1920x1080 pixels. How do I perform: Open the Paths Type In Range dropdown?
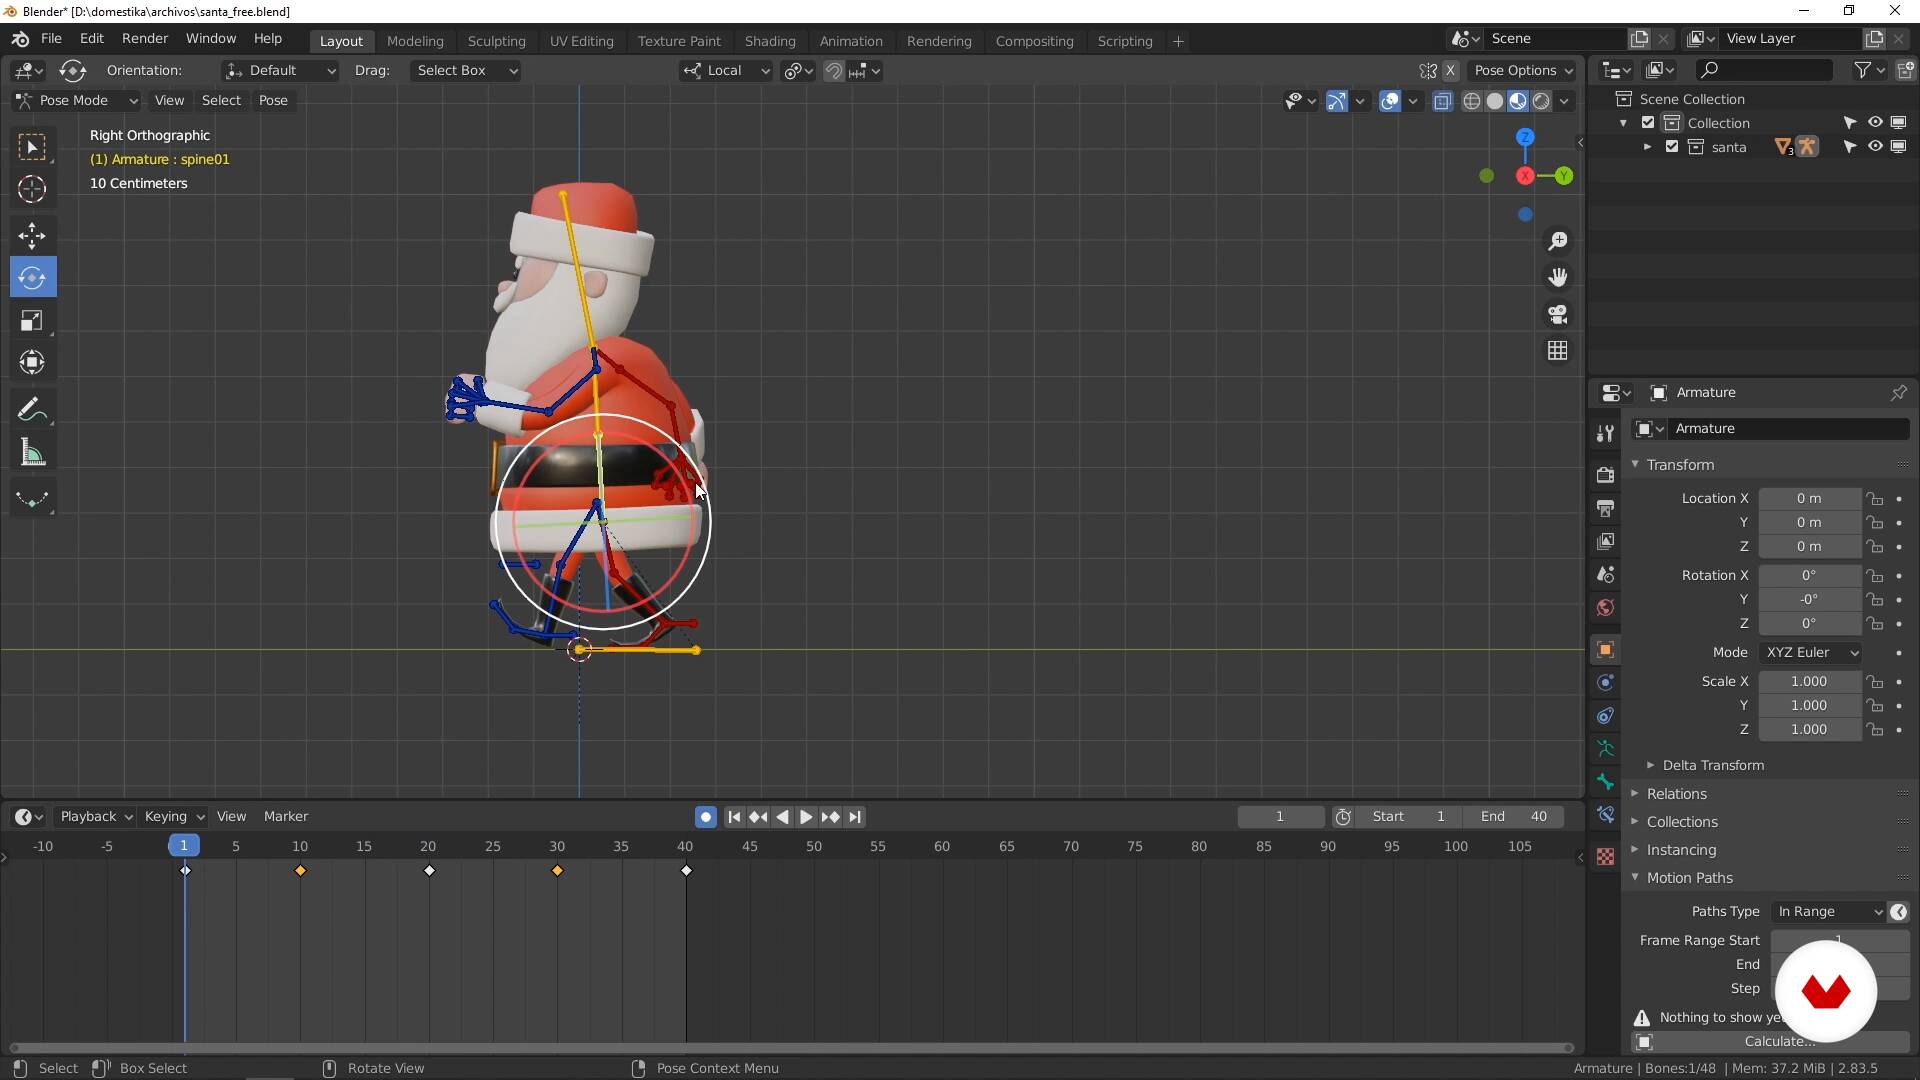1829,912
